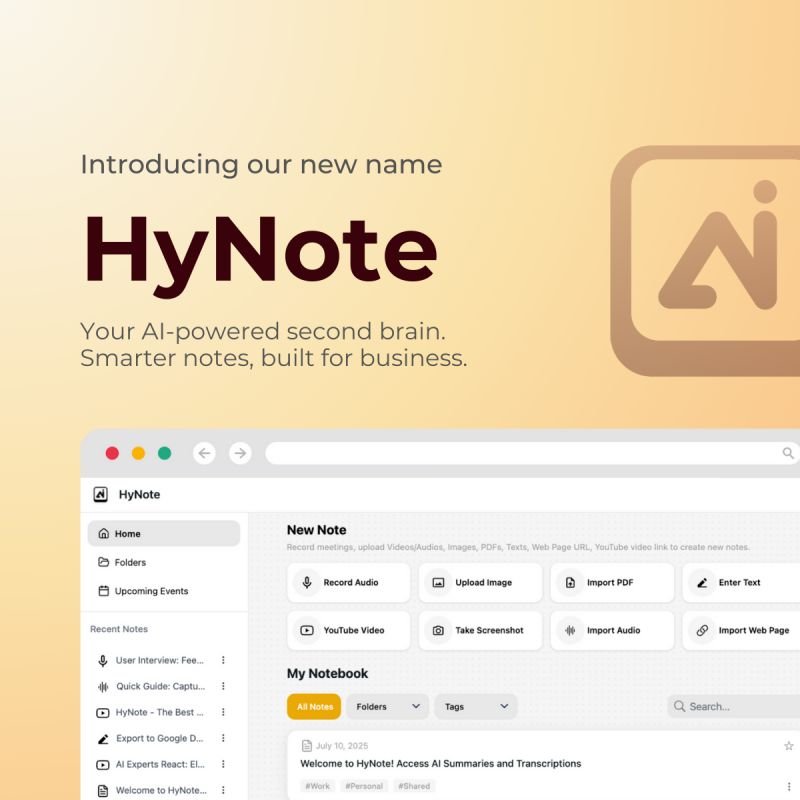Click the Take Screenshot camera icon
The width and height of the screenshot is (800, 800).
coord(438,631)
